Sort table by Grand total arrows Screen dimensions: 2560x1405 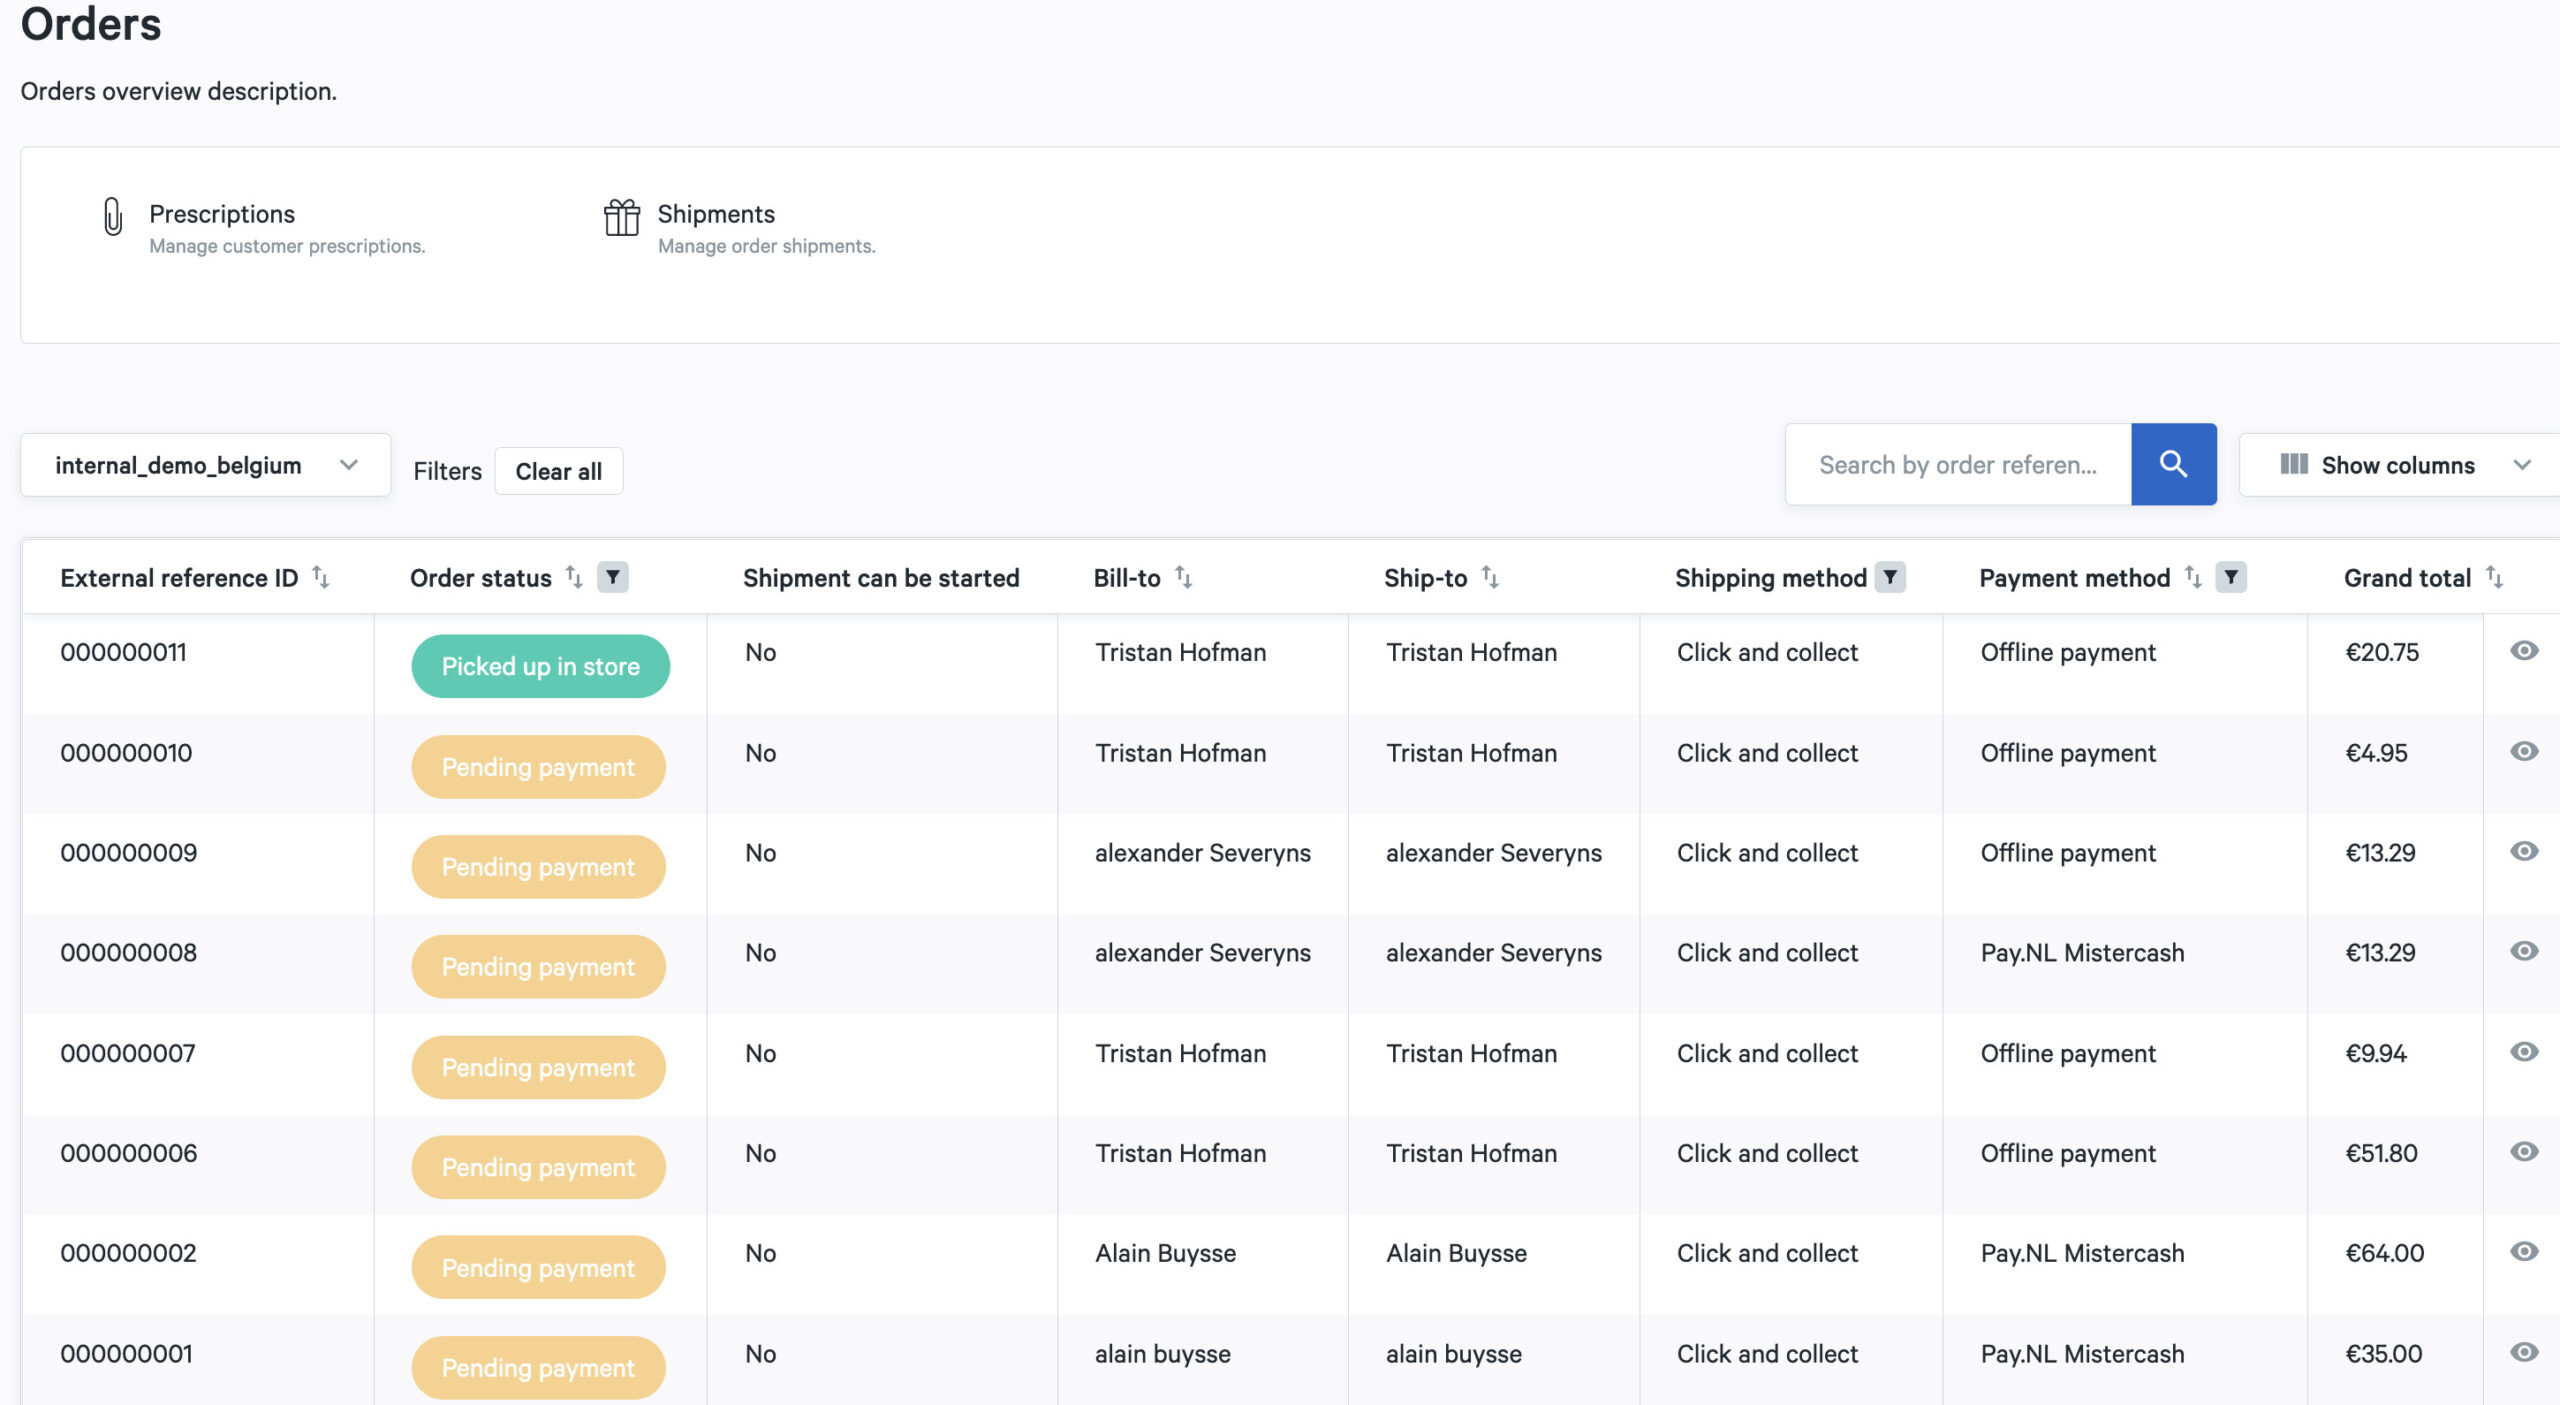pyautogui.click(x=2494, y=577)
